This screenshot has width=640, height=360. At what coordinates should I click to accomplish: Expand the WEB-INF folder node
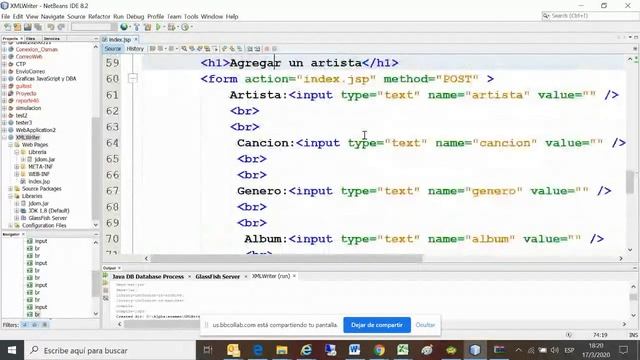[17, 174]
